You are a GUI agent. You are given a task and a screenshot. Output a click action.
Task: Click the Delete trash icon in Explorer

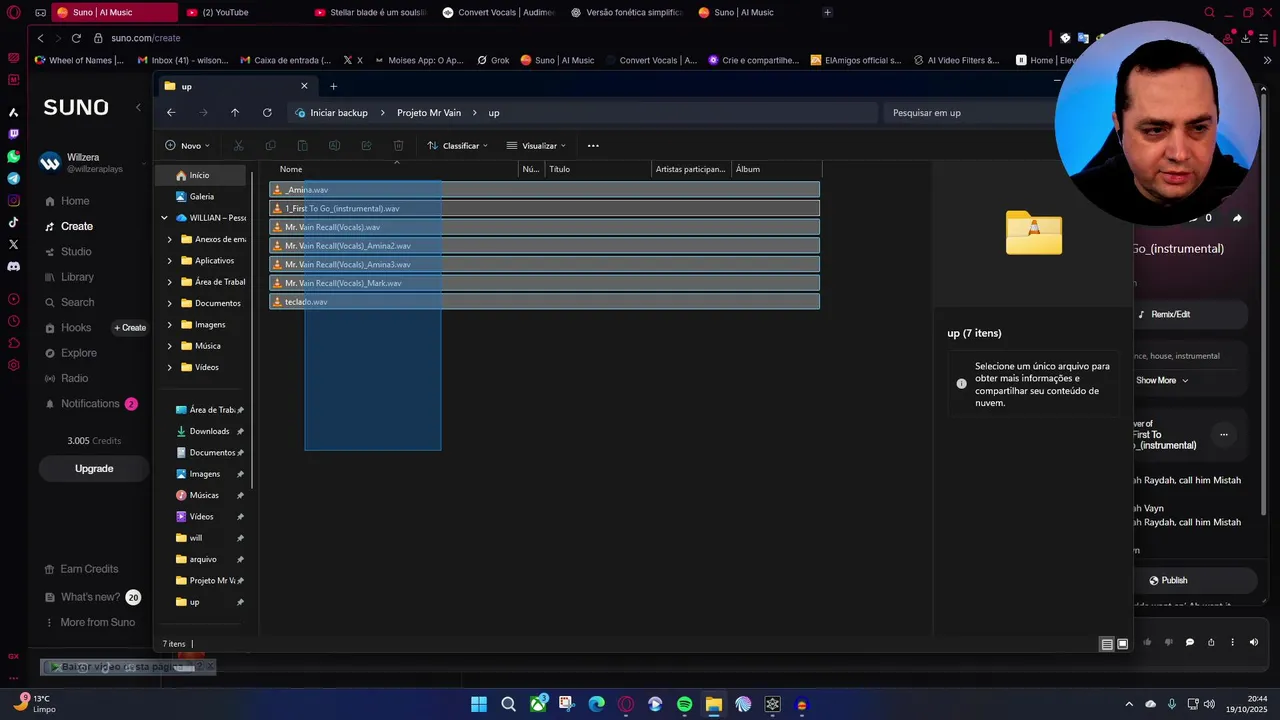[x=398, y=146]
